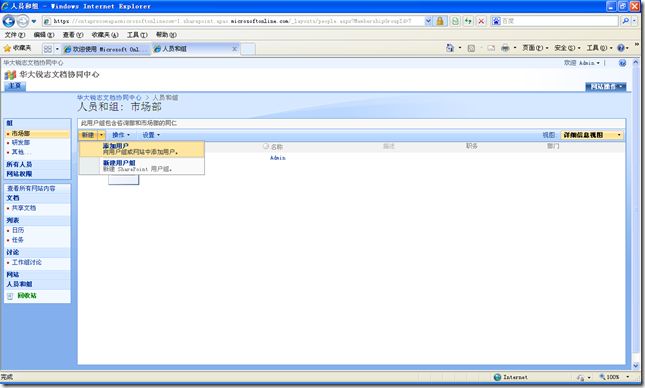
Task: Click 其他... in the groups list
Action: 21,152
